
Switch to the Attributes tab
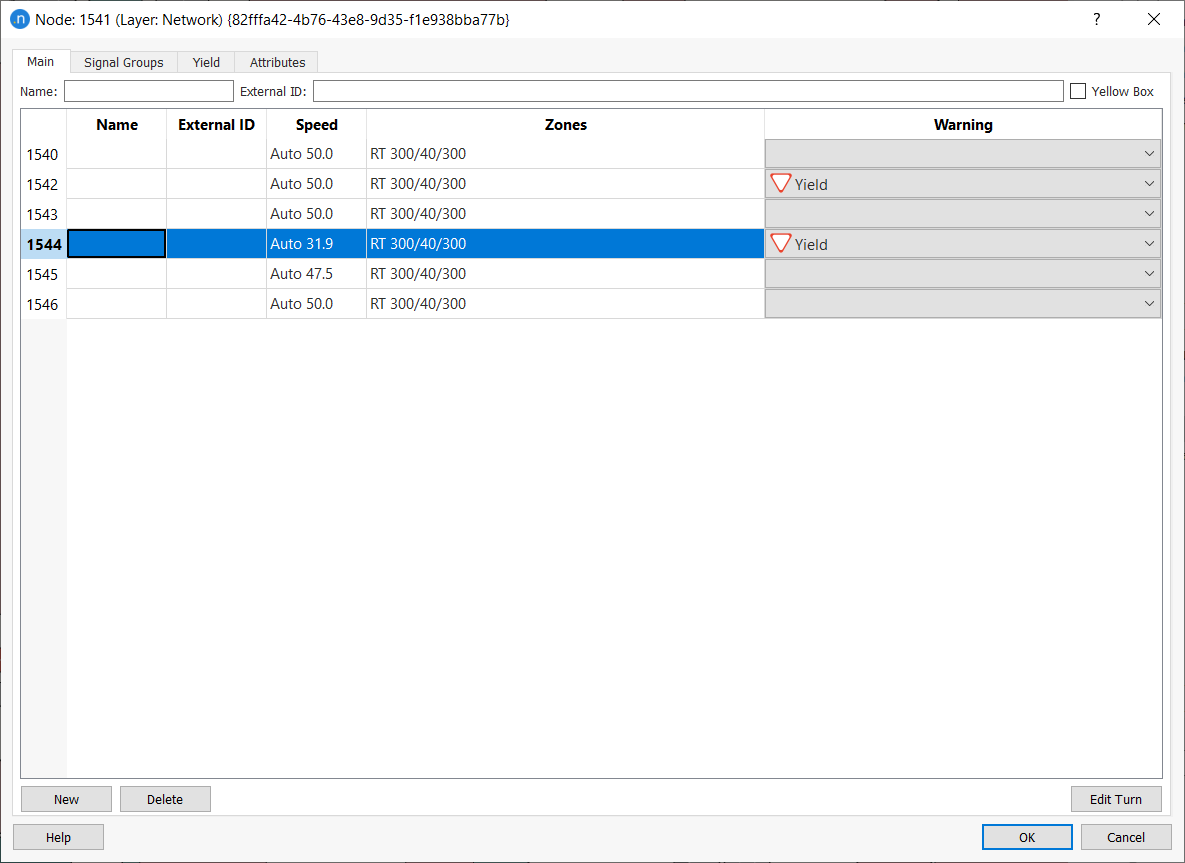(277, 62)
